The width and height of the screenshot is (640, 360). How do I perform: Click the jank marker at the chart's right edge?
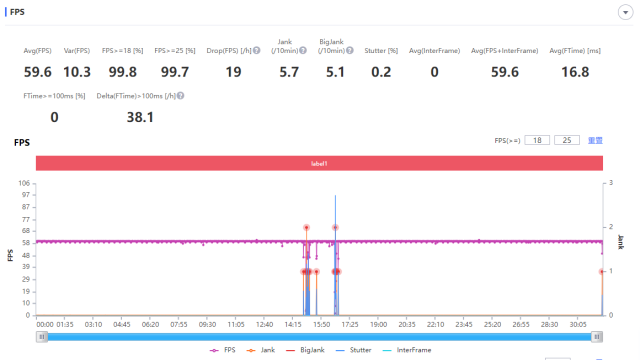[x=602, y=272]
